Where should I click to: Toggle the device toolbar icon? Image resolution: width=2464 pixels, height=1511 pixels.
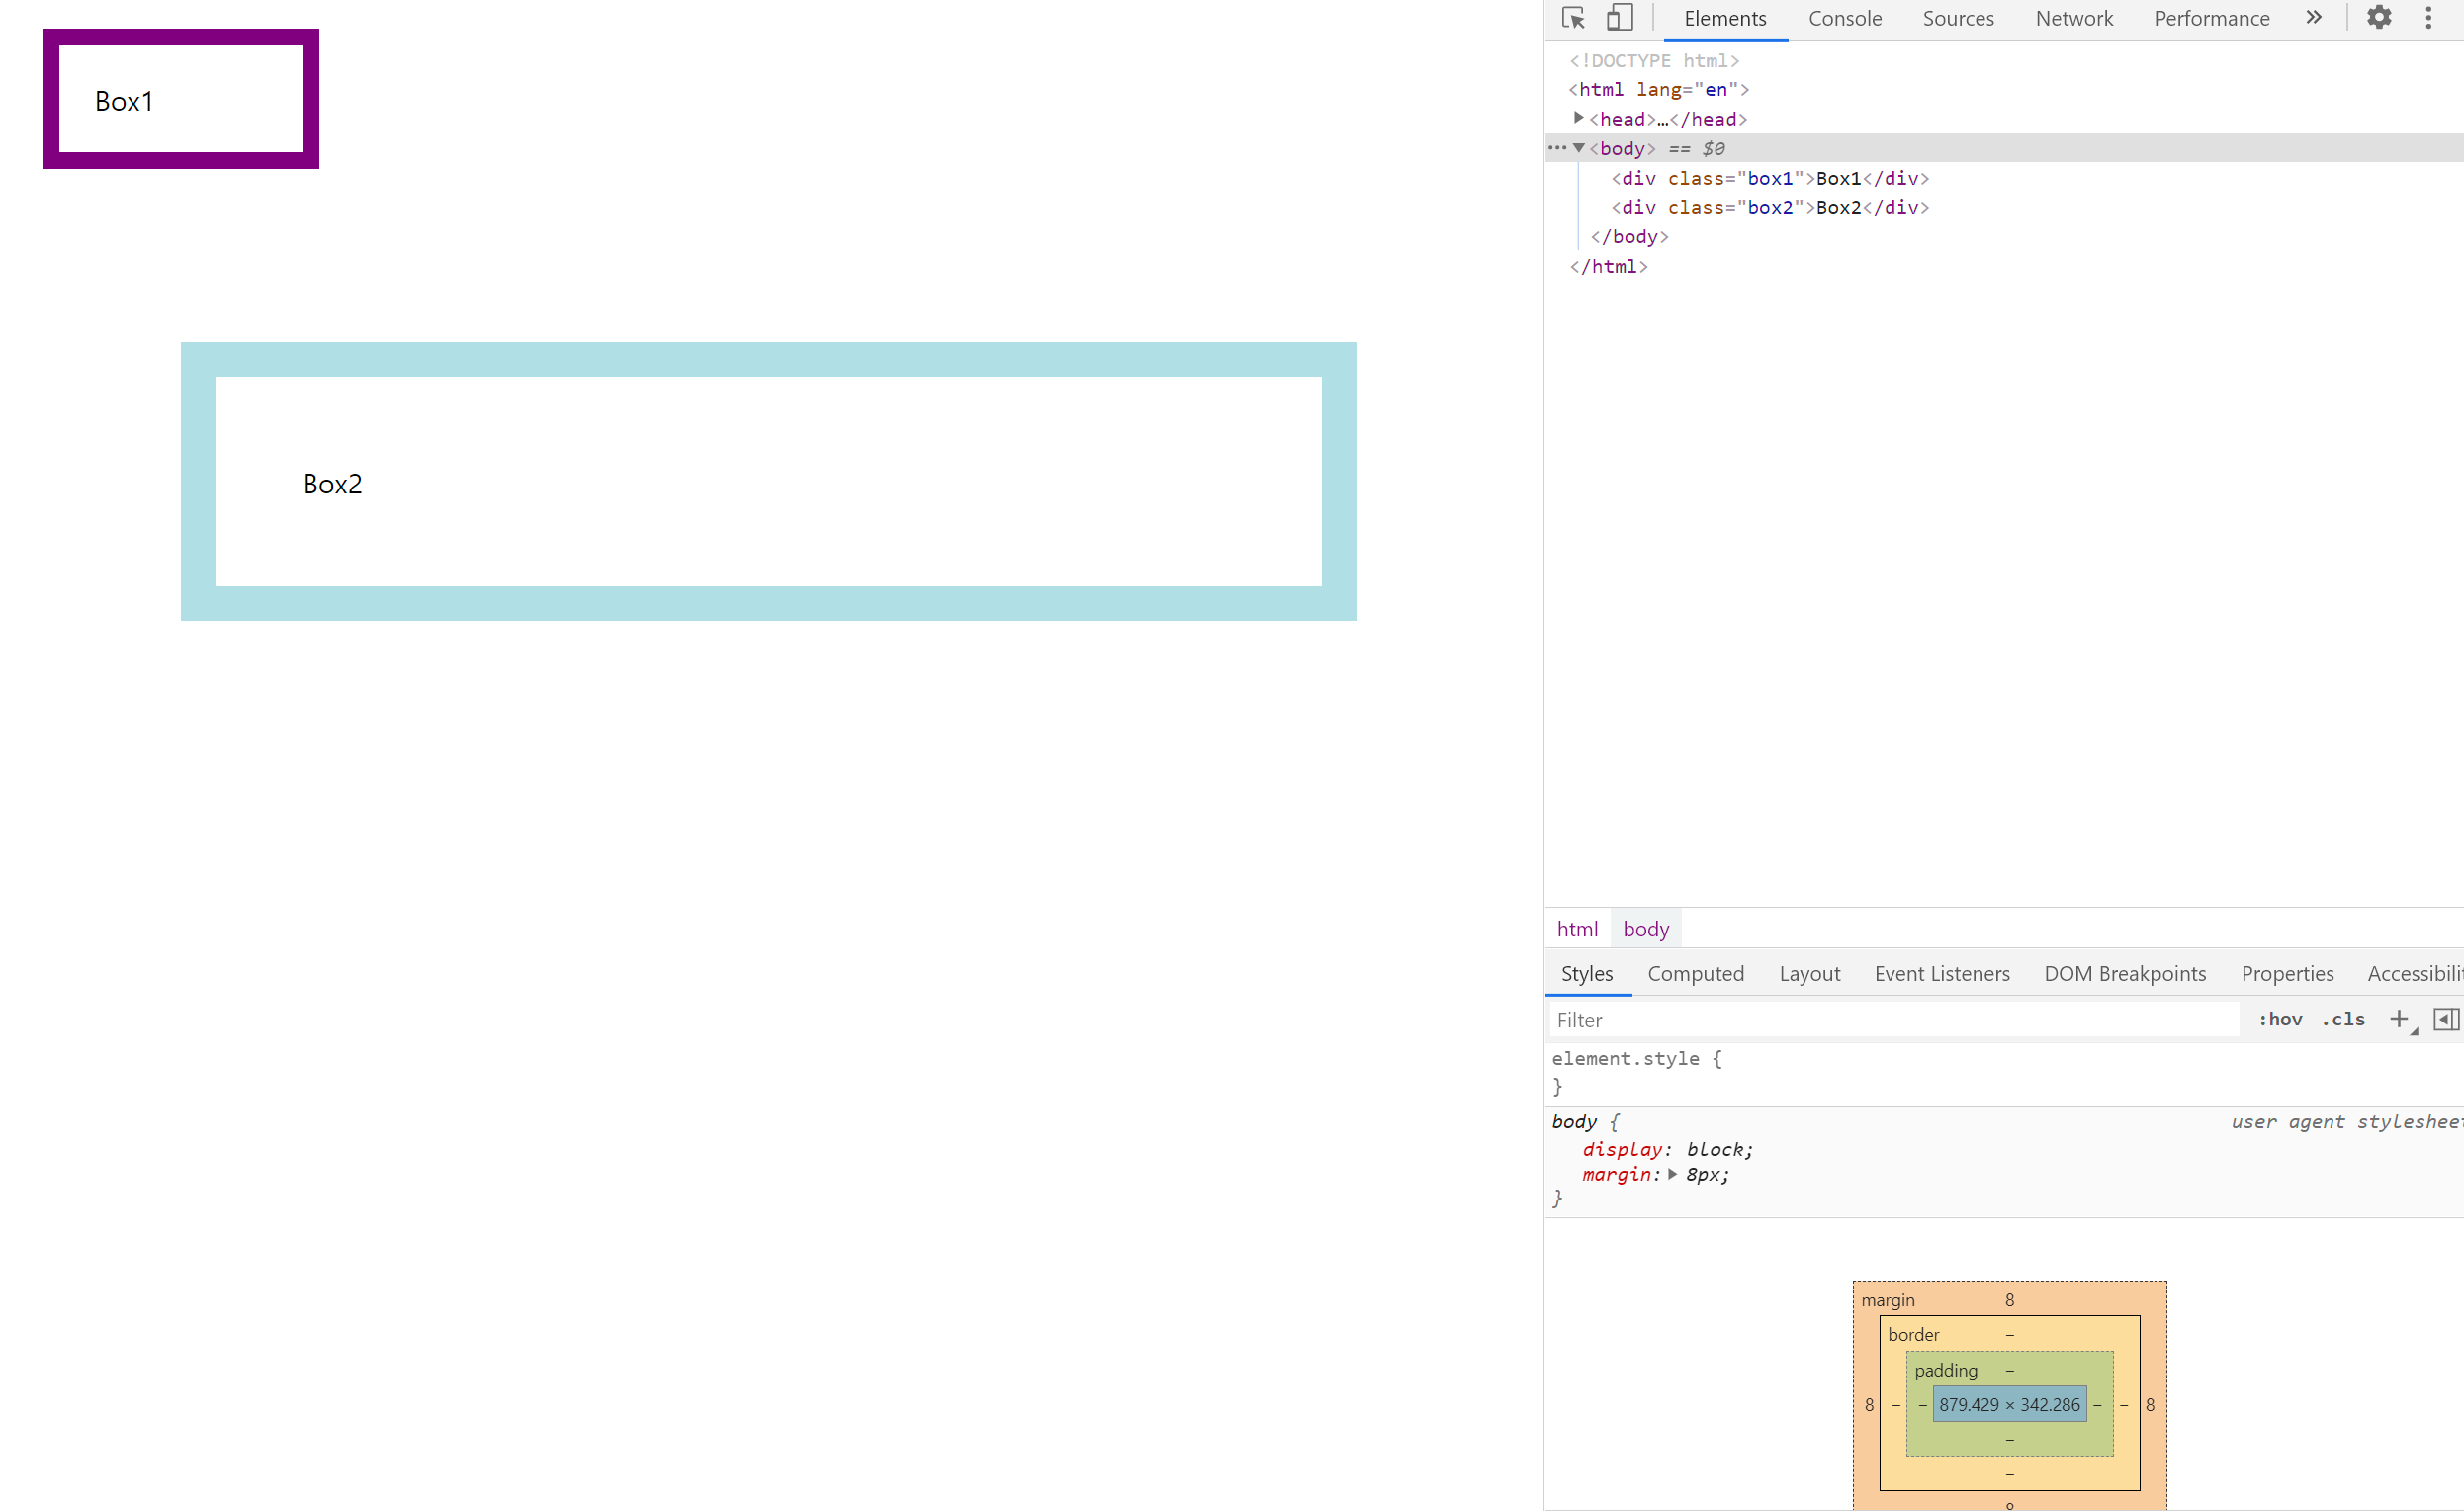click(1619, 18)
